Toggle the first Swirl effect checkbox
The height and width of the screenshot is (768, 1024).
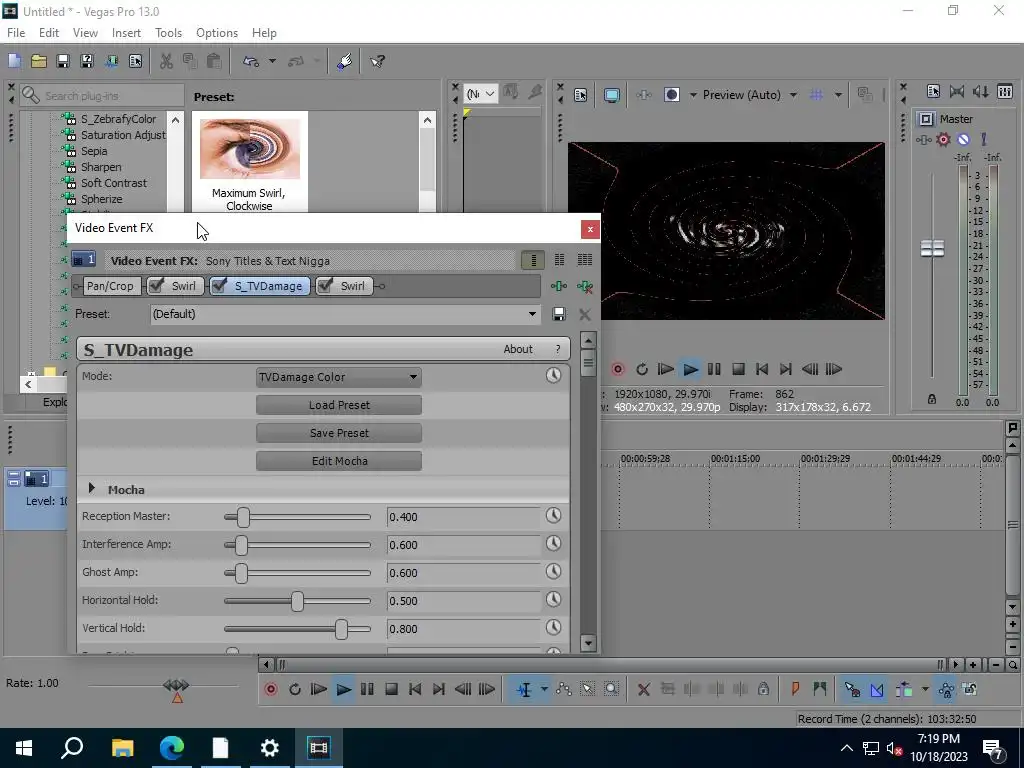(x=157, y=285)
